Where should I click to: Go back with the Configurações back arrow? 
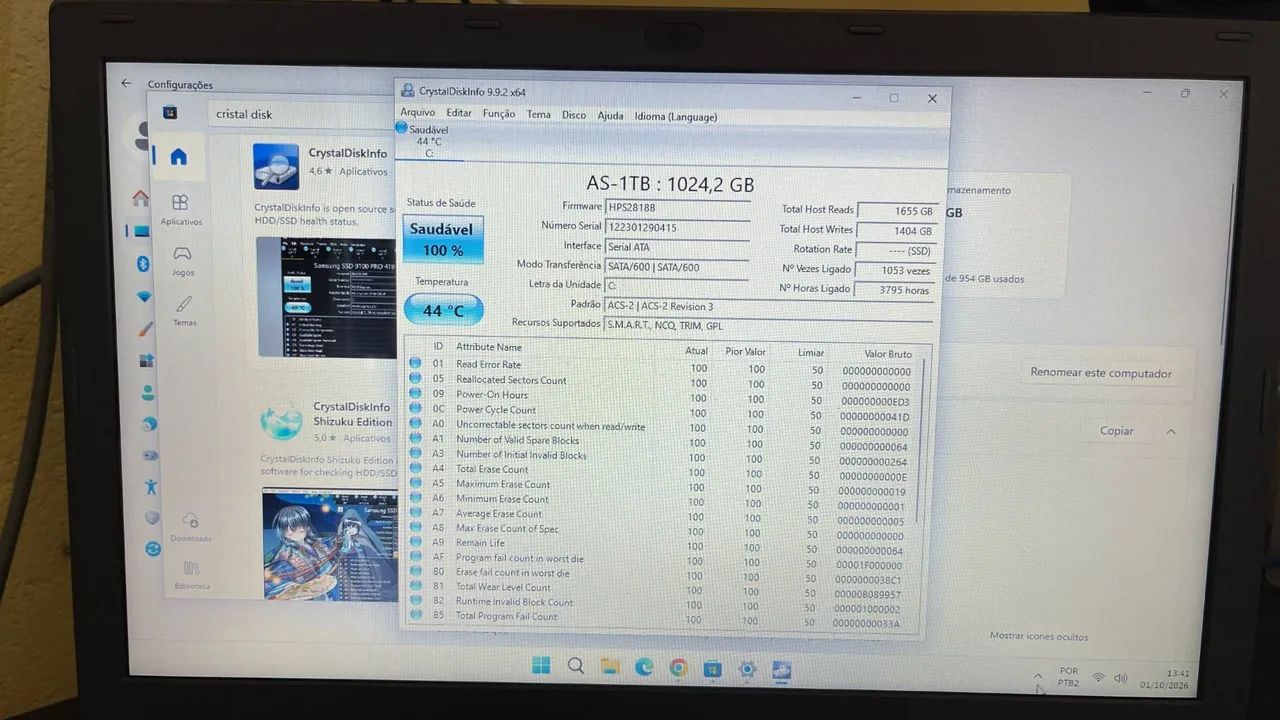pyautogui.click(x=126, y=83)
